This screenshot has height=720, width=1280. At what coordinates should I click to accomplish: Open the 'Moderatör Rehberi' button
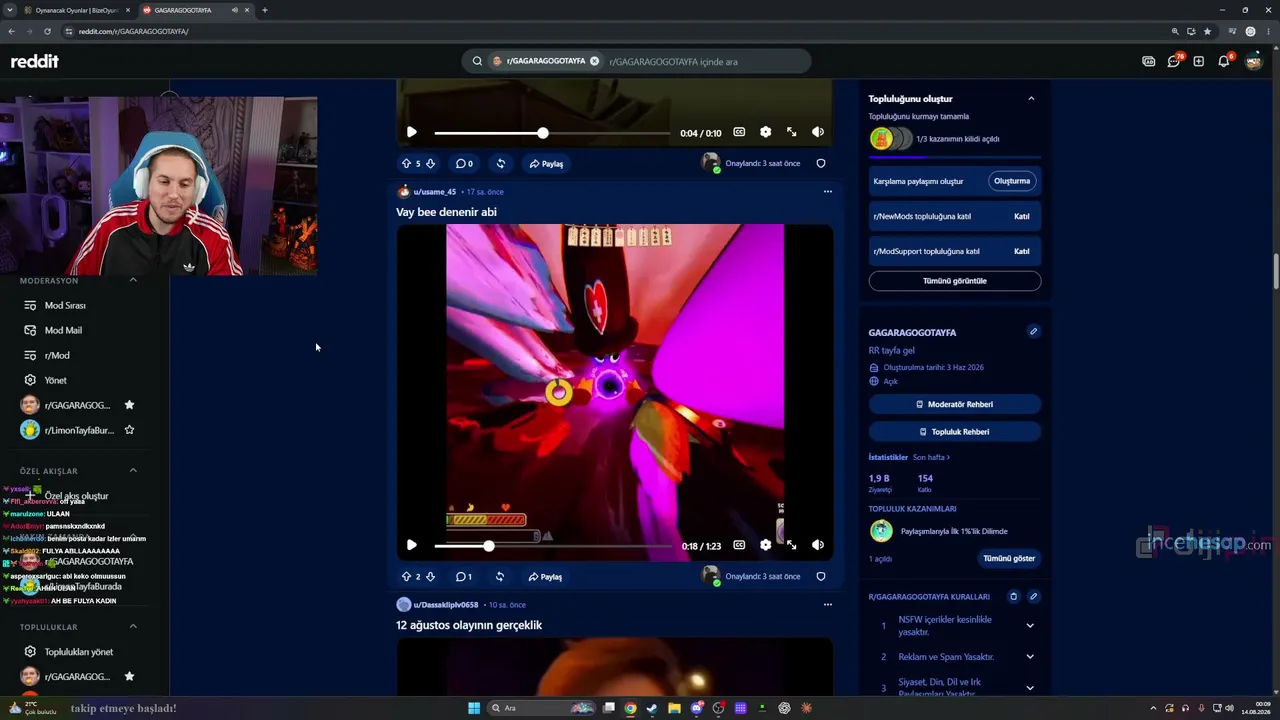(955, 404)
